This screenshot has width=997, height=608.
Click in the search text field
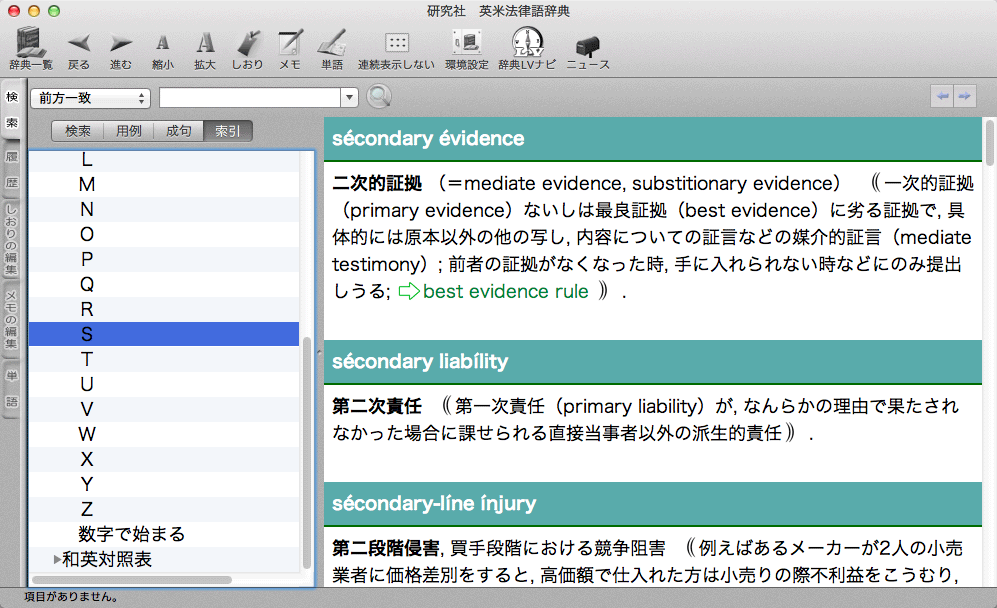(250, 97)
